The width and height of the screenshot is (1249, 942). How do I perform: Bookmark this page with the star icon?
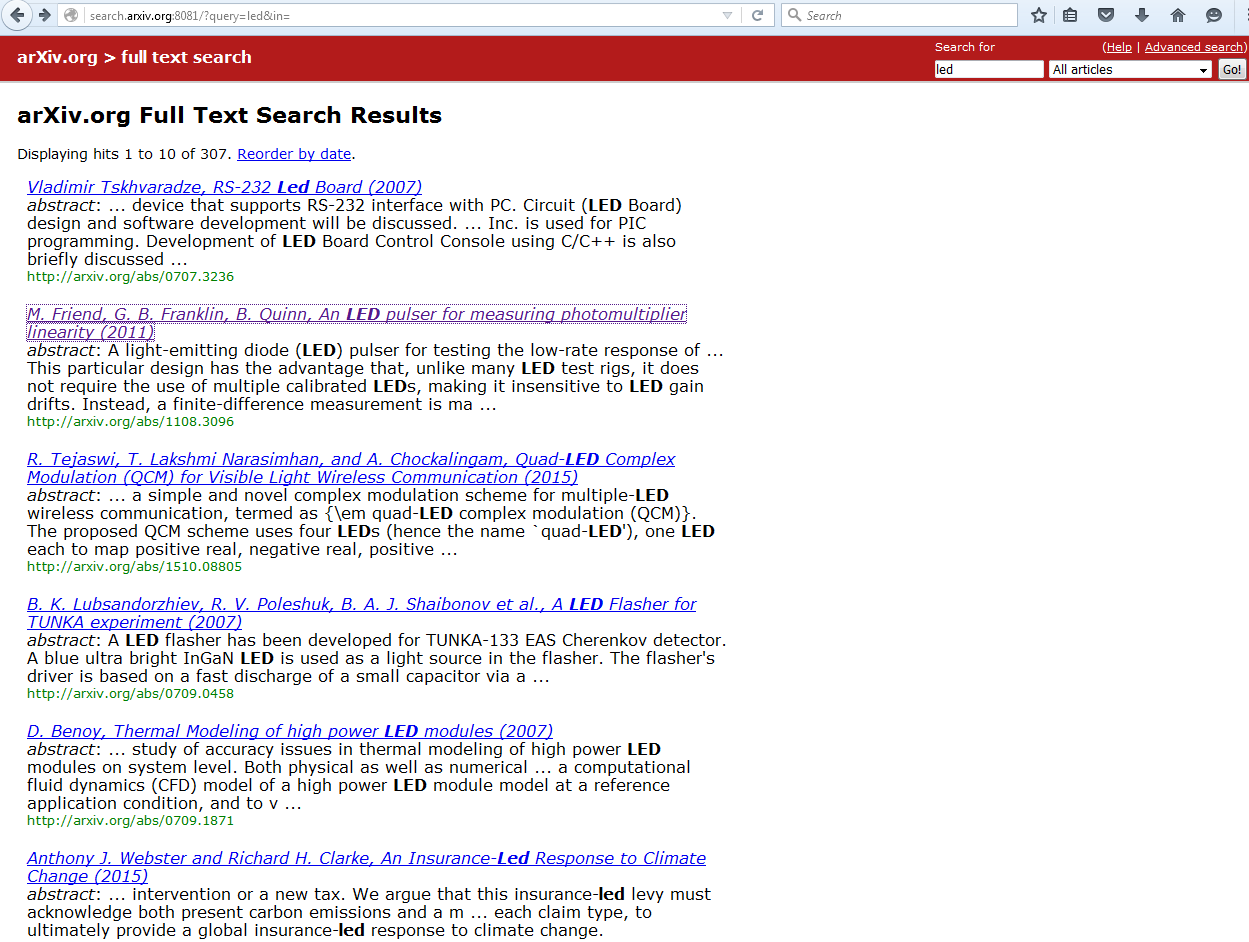(1039, 15)
